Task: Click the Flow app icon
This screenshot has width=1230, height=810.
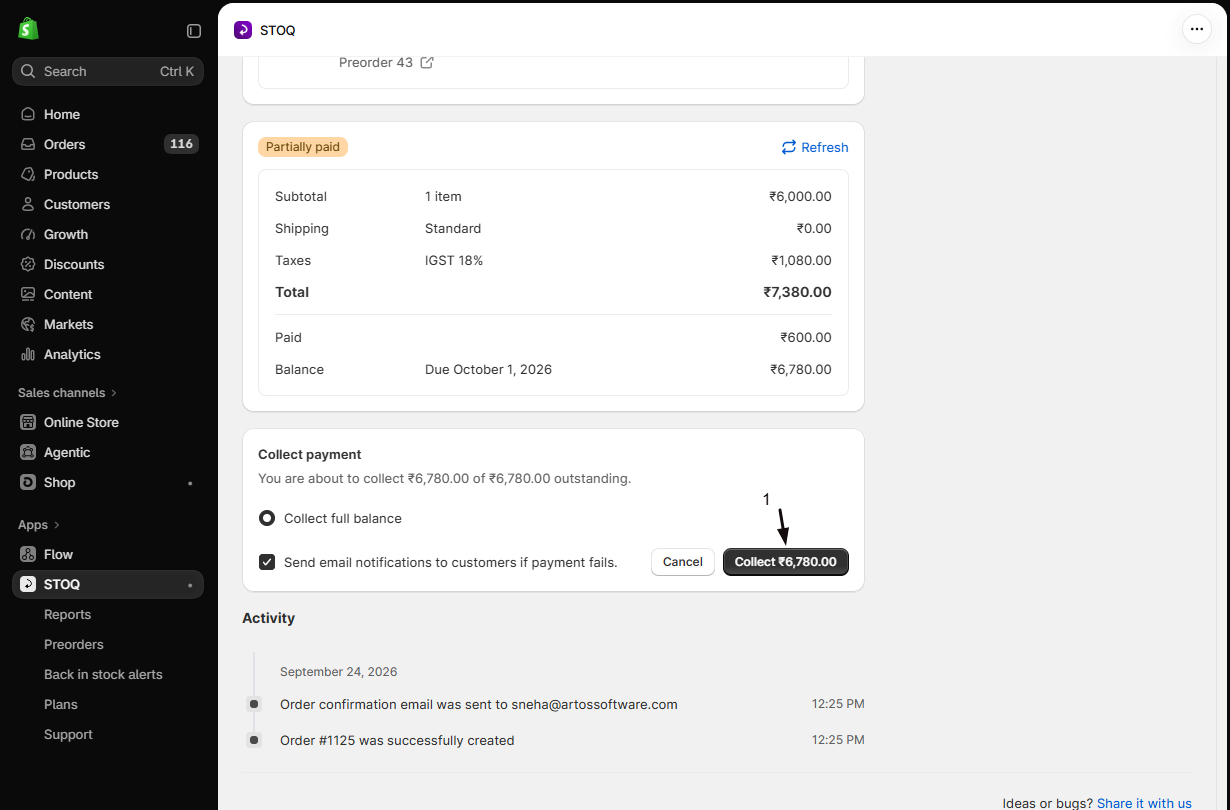Action: tap(28, 554)
